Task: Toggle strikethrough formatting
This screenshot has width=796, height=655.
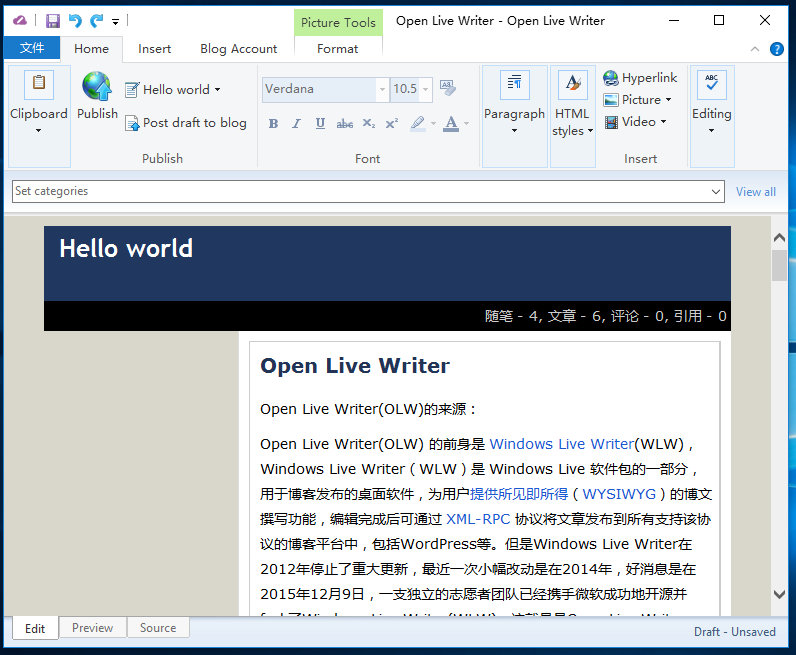Action: coord(345,123)
